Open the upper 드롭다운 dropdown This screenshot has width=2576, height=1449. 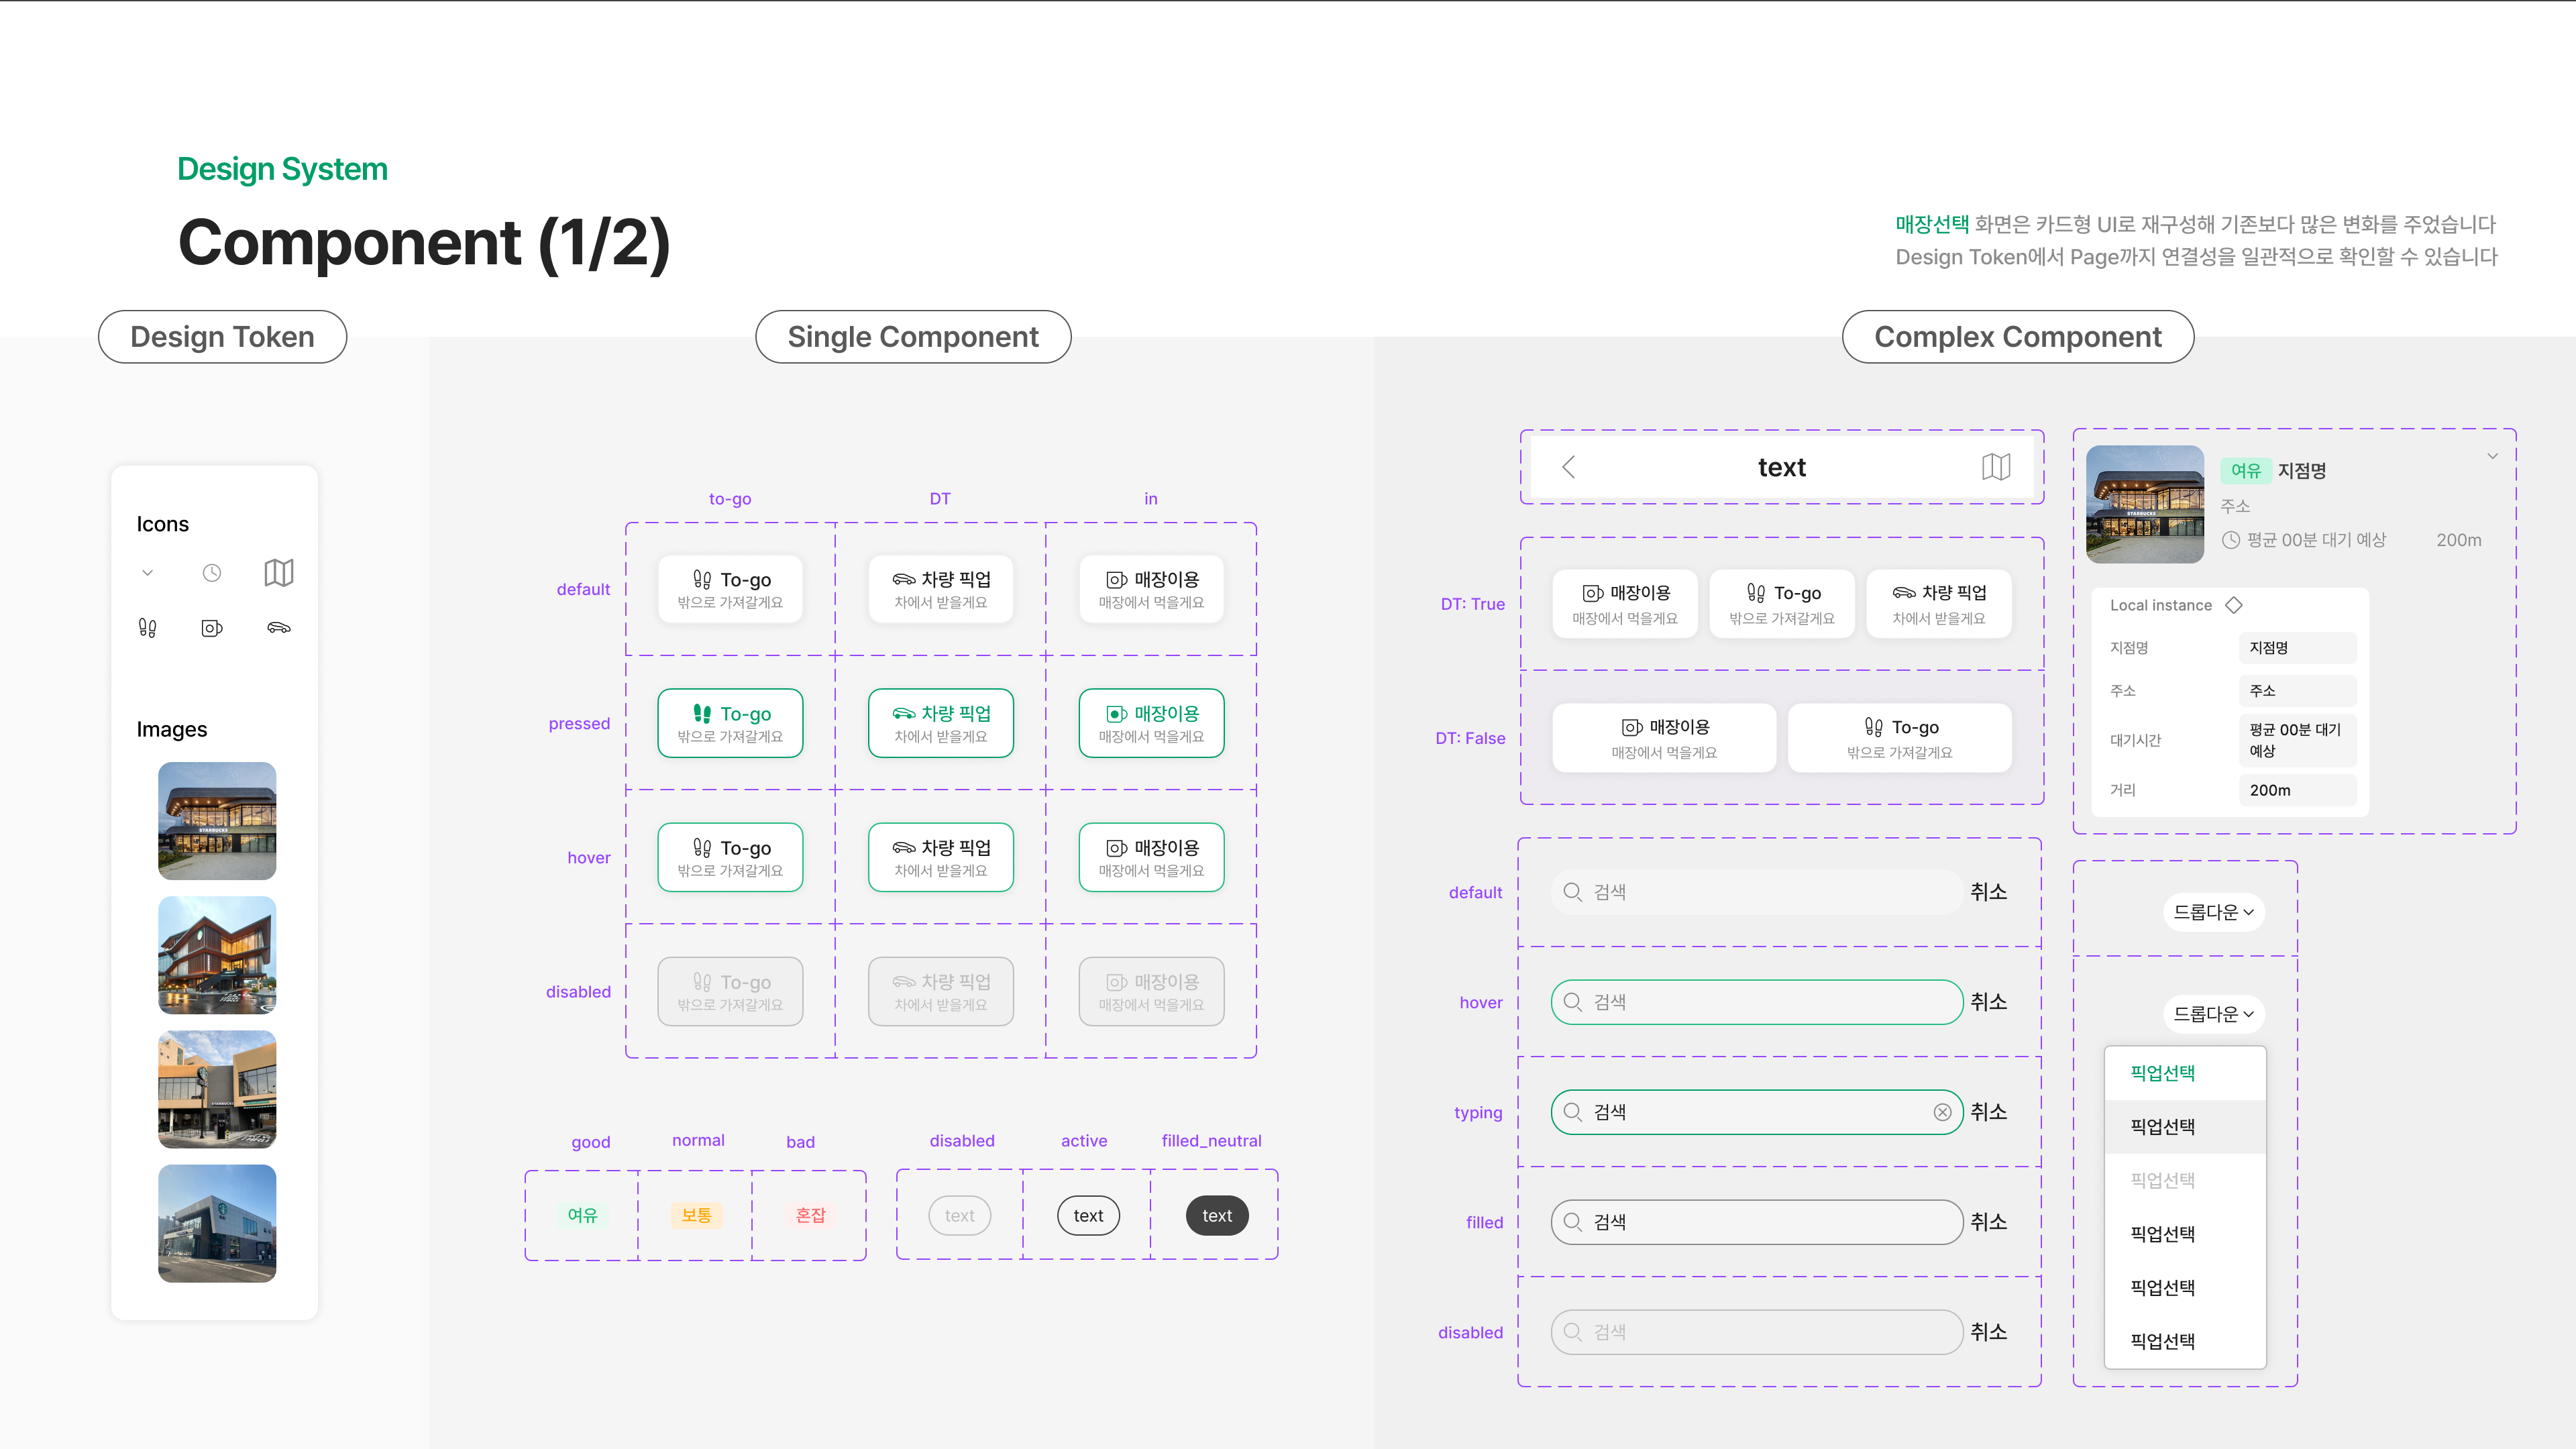pos(2213,912)
